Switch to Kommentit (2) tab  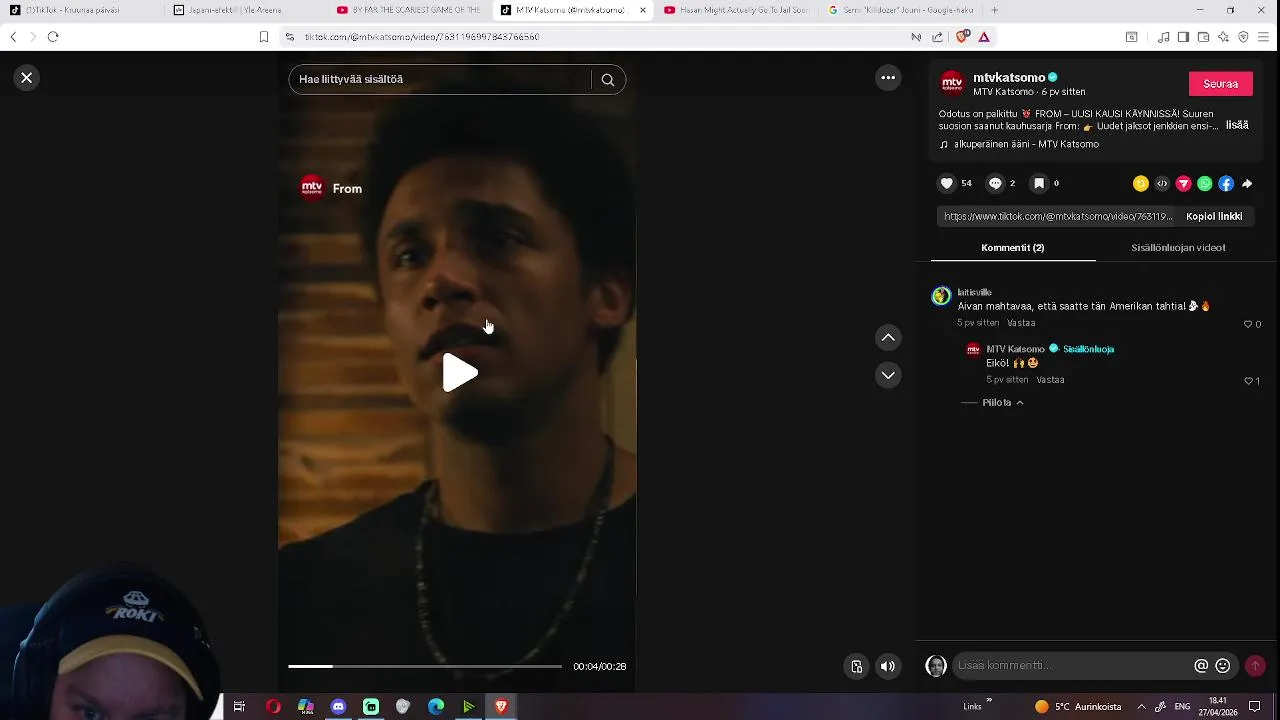click(x=1013, y=247)
